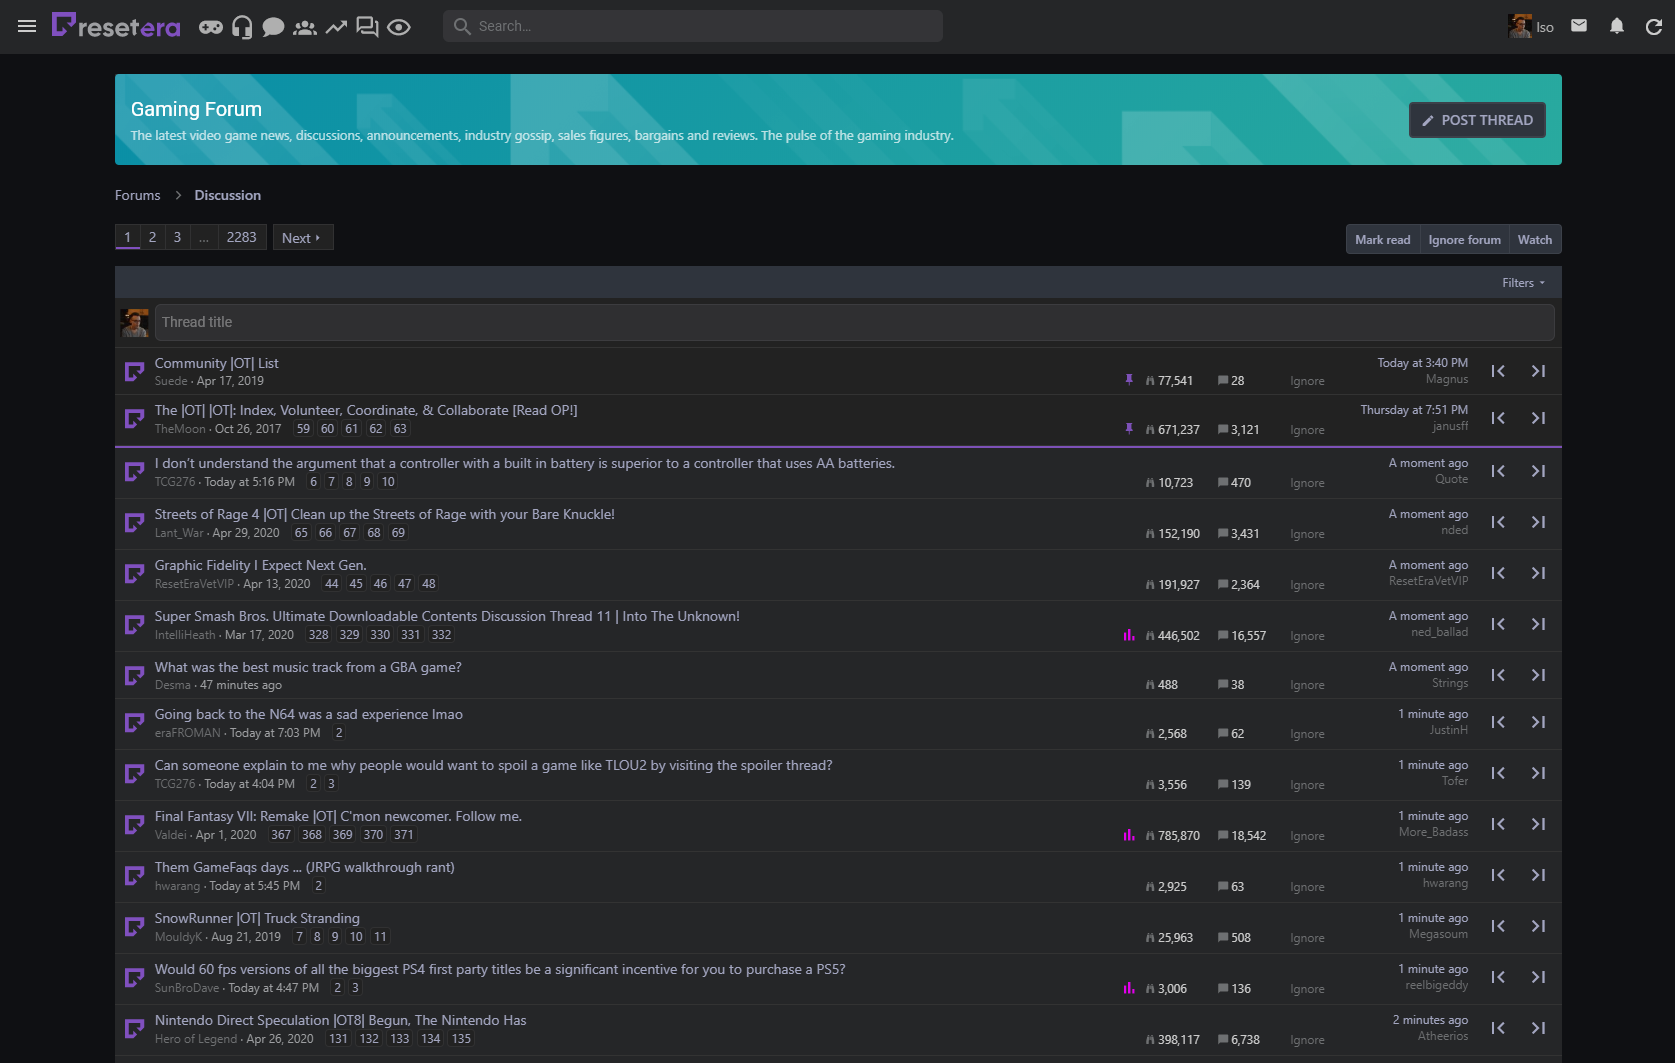Viewport: 1675px width, 1063px height.
Task: Jump to last post of Them GameFaqs days thread
Action: 1538,875
